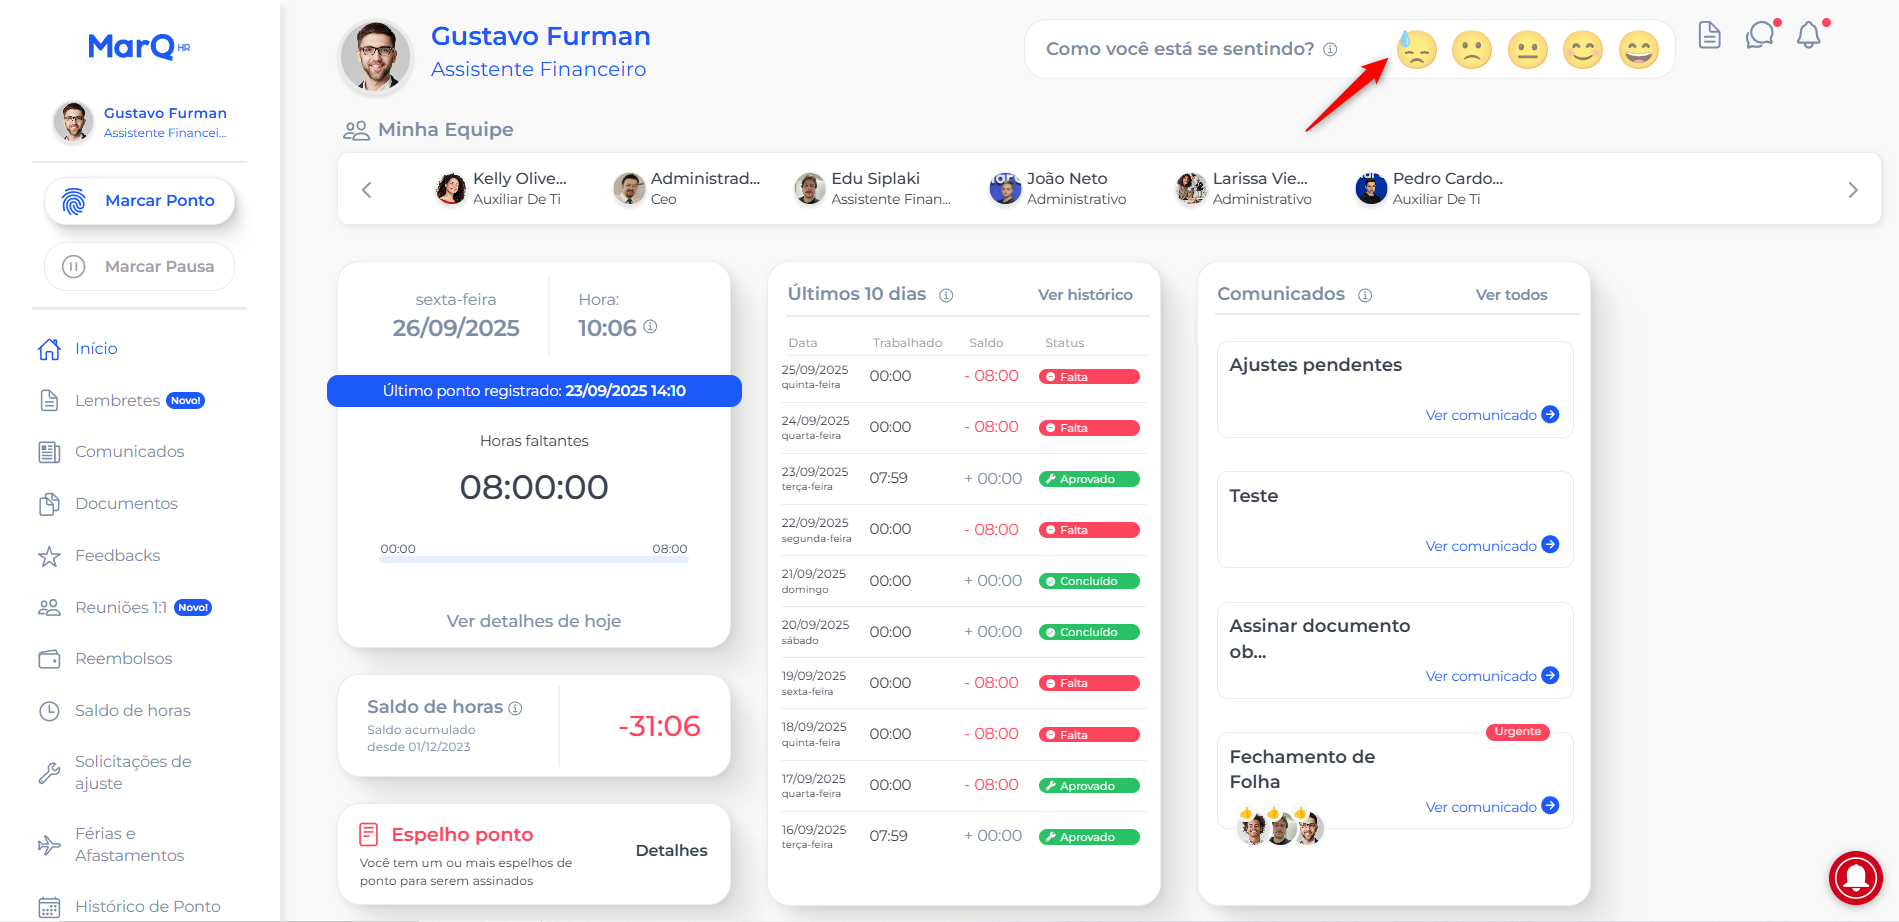1899x922 pixels.
Task: Open Ver comunicado for Fechamento de Folha
Action: (1491, 807)
